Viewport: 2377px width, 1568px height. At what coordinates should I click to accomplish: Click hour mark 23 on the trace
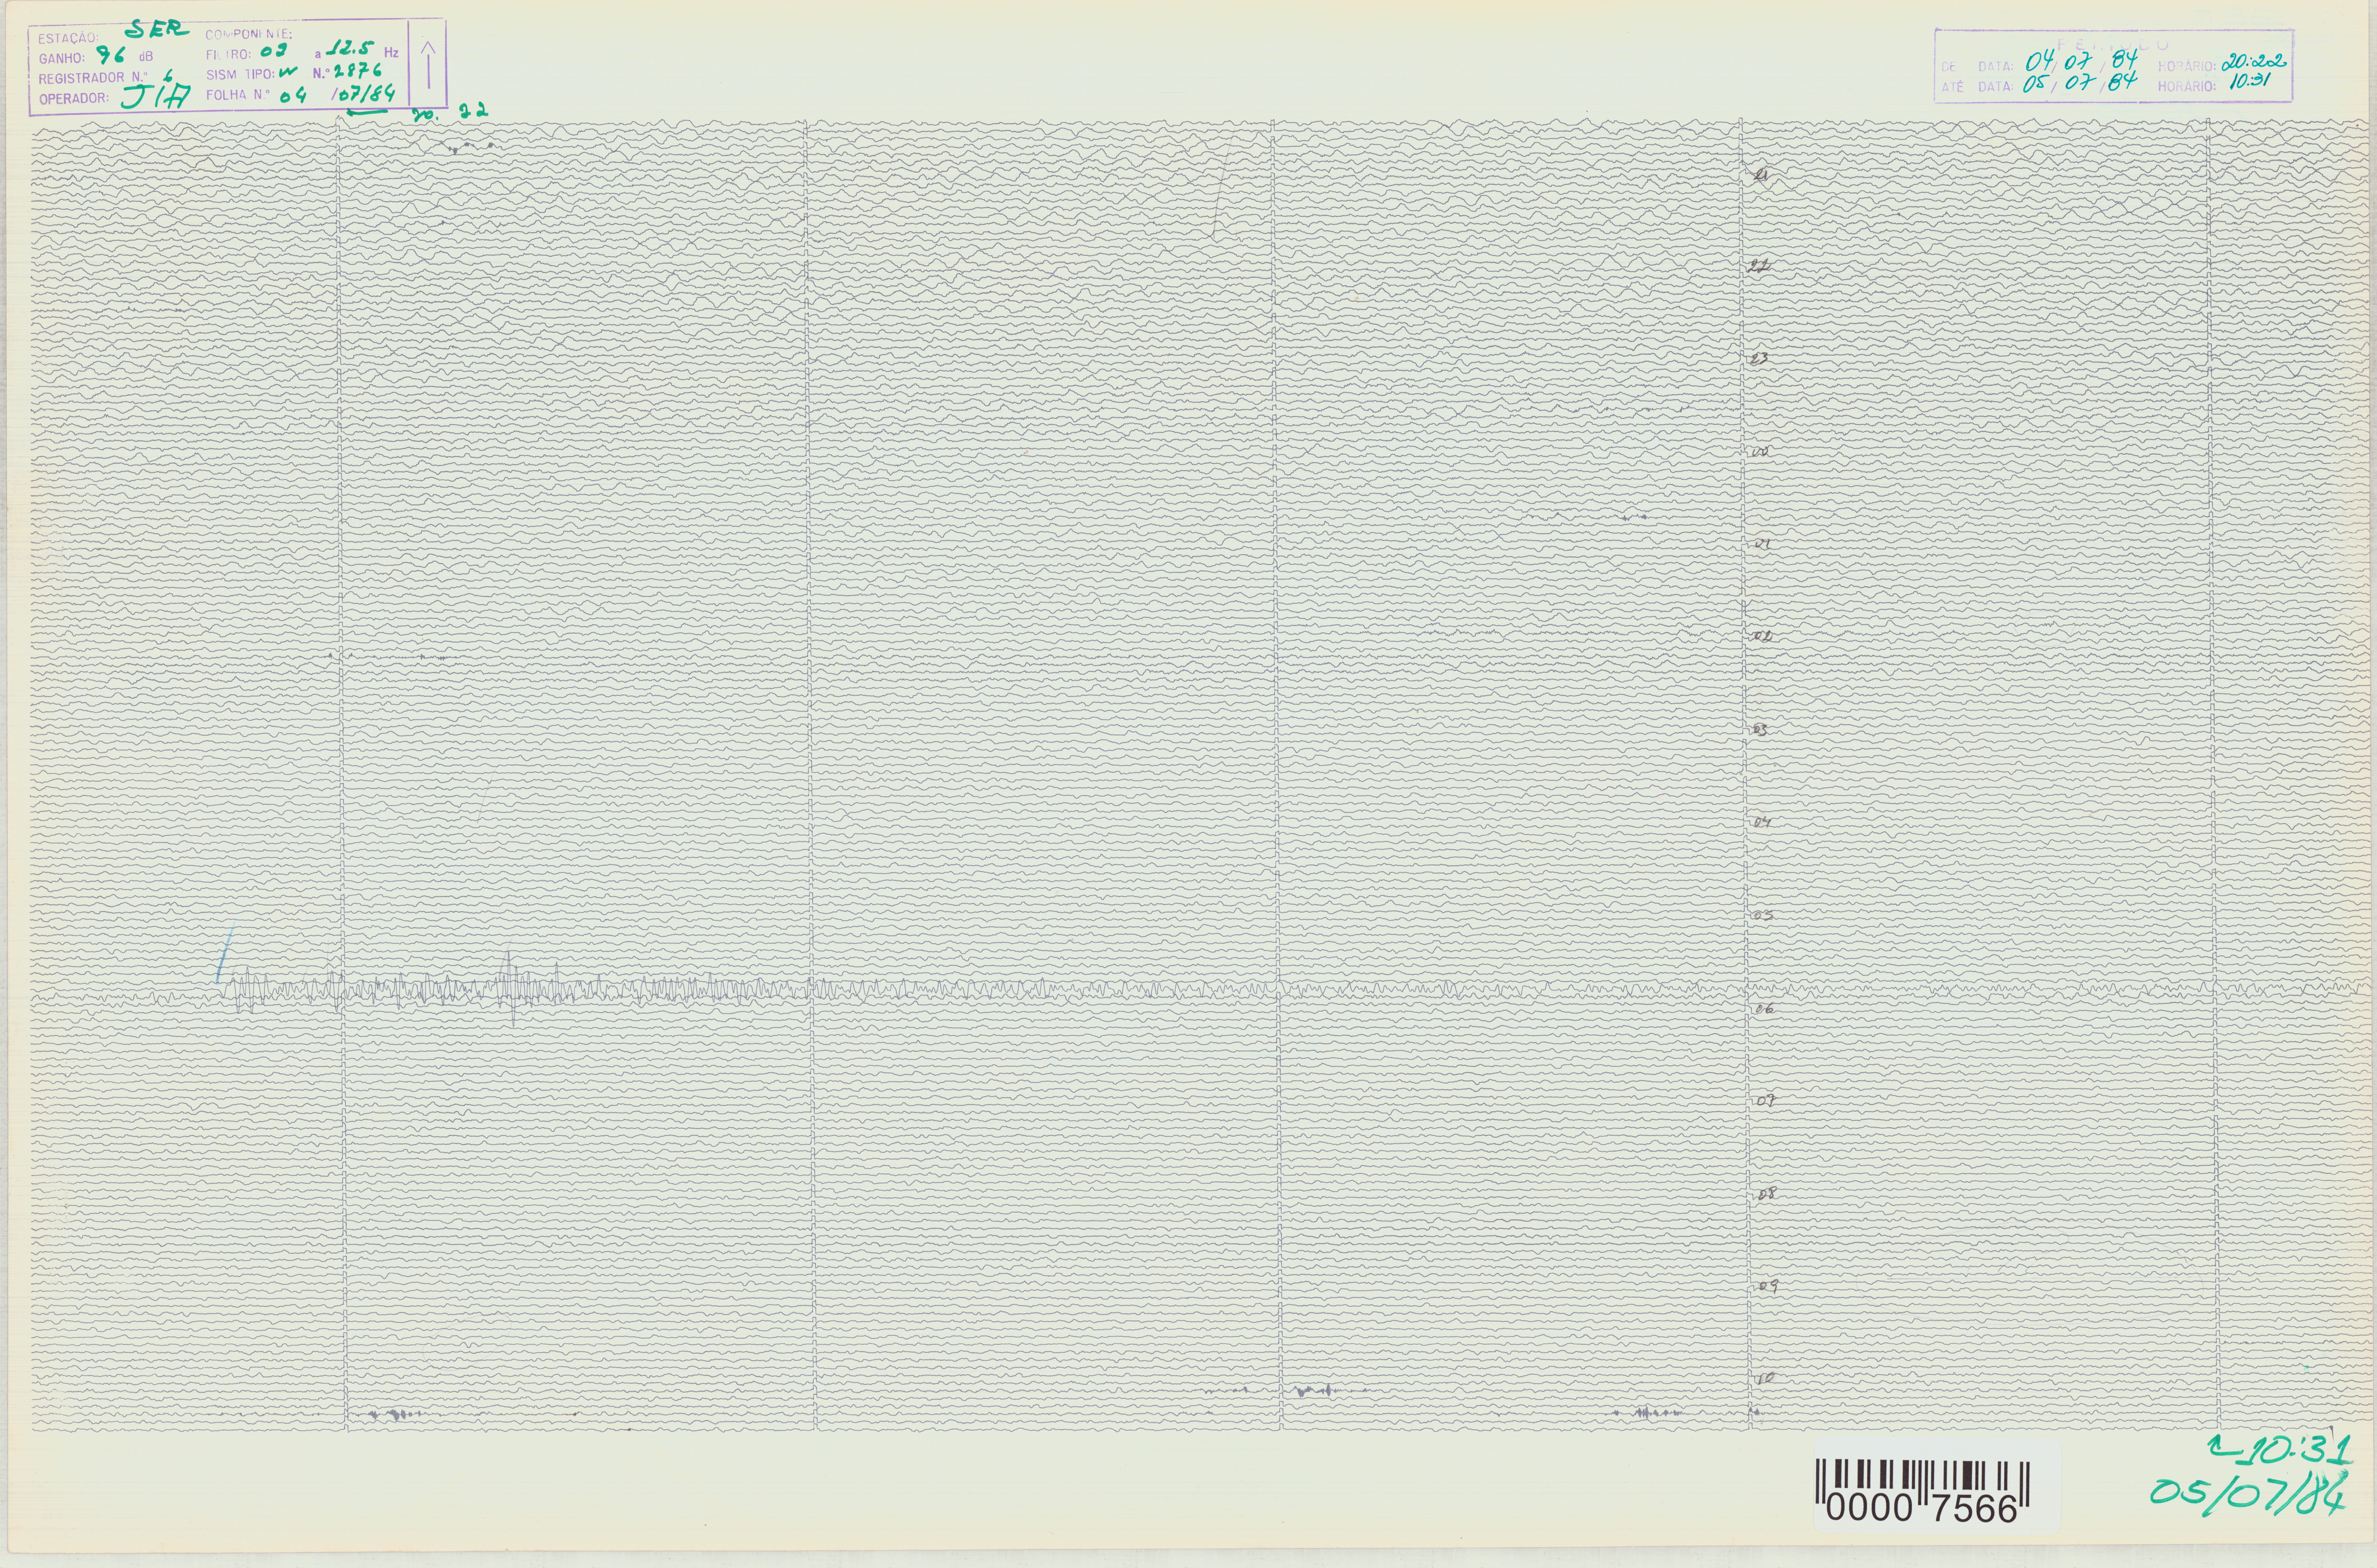[x=1761, y=359]
